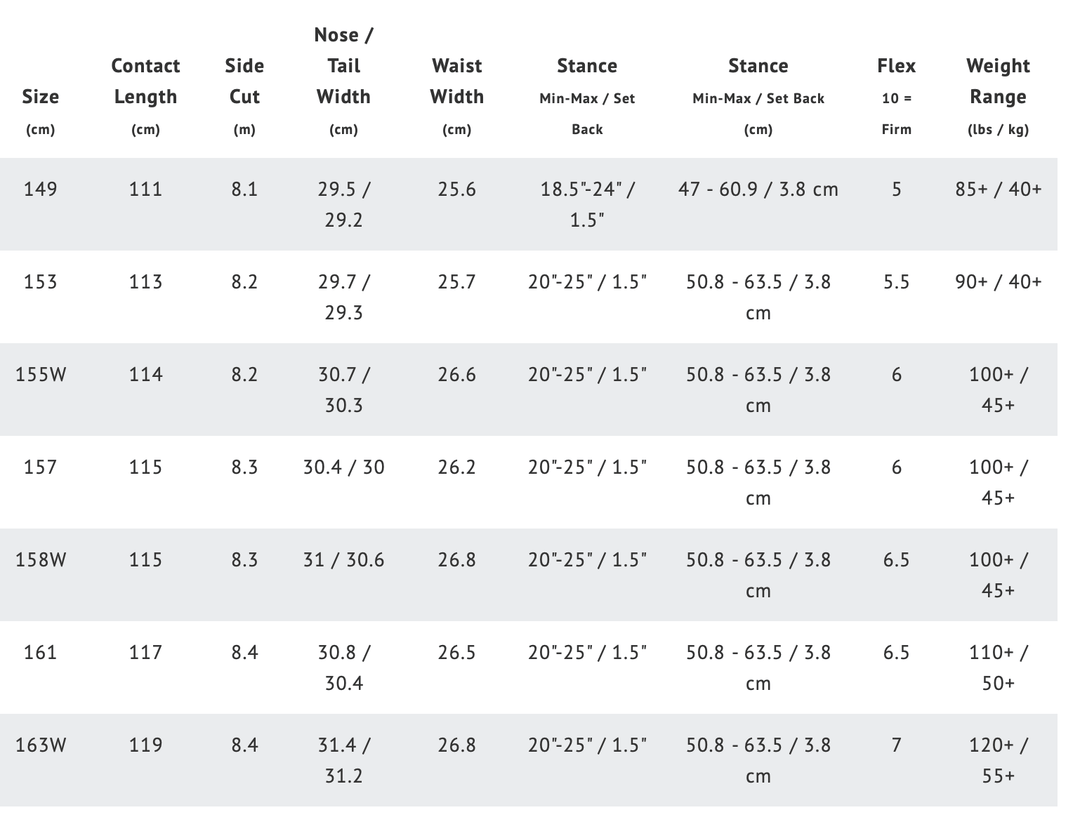Select the 25.6 waist width cell
The image size is (1080, 824).
(456, 189)
